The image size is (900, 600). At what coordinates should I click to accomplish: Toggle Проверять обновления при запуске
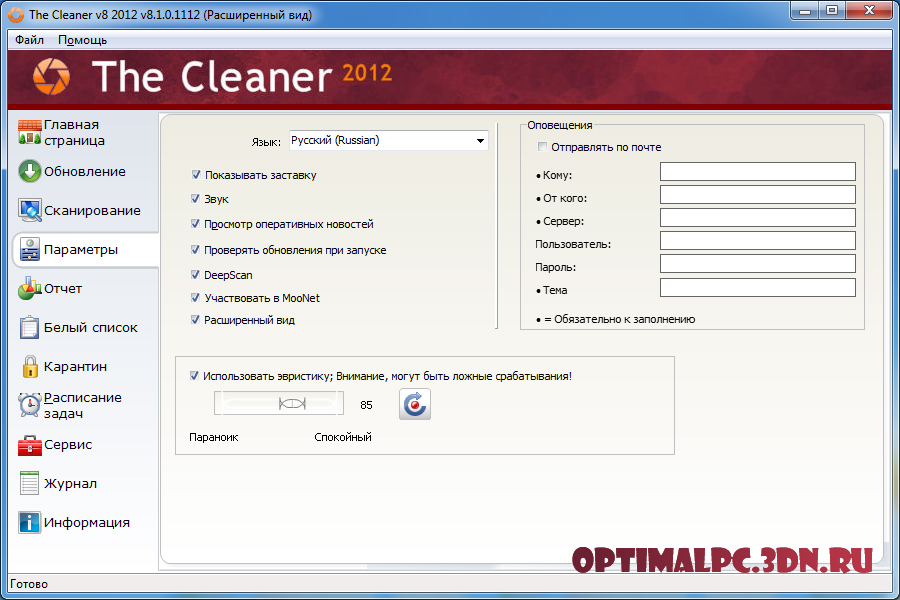(195, 249)
